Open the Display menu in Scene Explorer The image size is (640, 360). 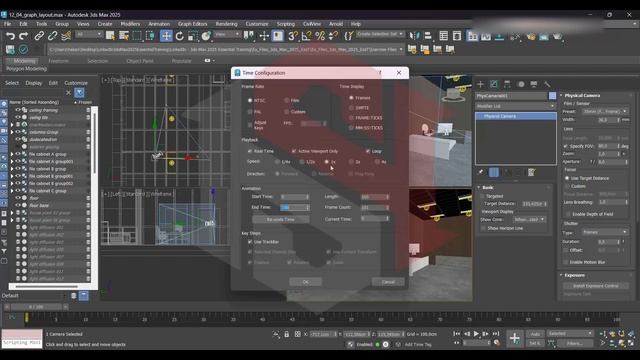(34, 83)
